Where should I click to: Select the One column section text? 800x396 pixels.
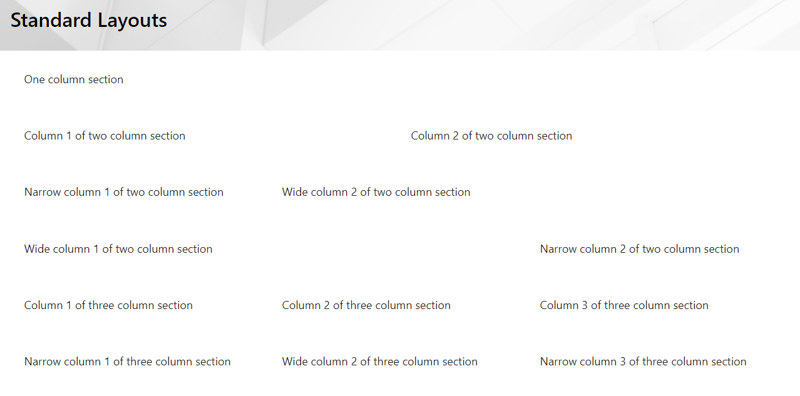pyautogui.click(x=73, y=79)
